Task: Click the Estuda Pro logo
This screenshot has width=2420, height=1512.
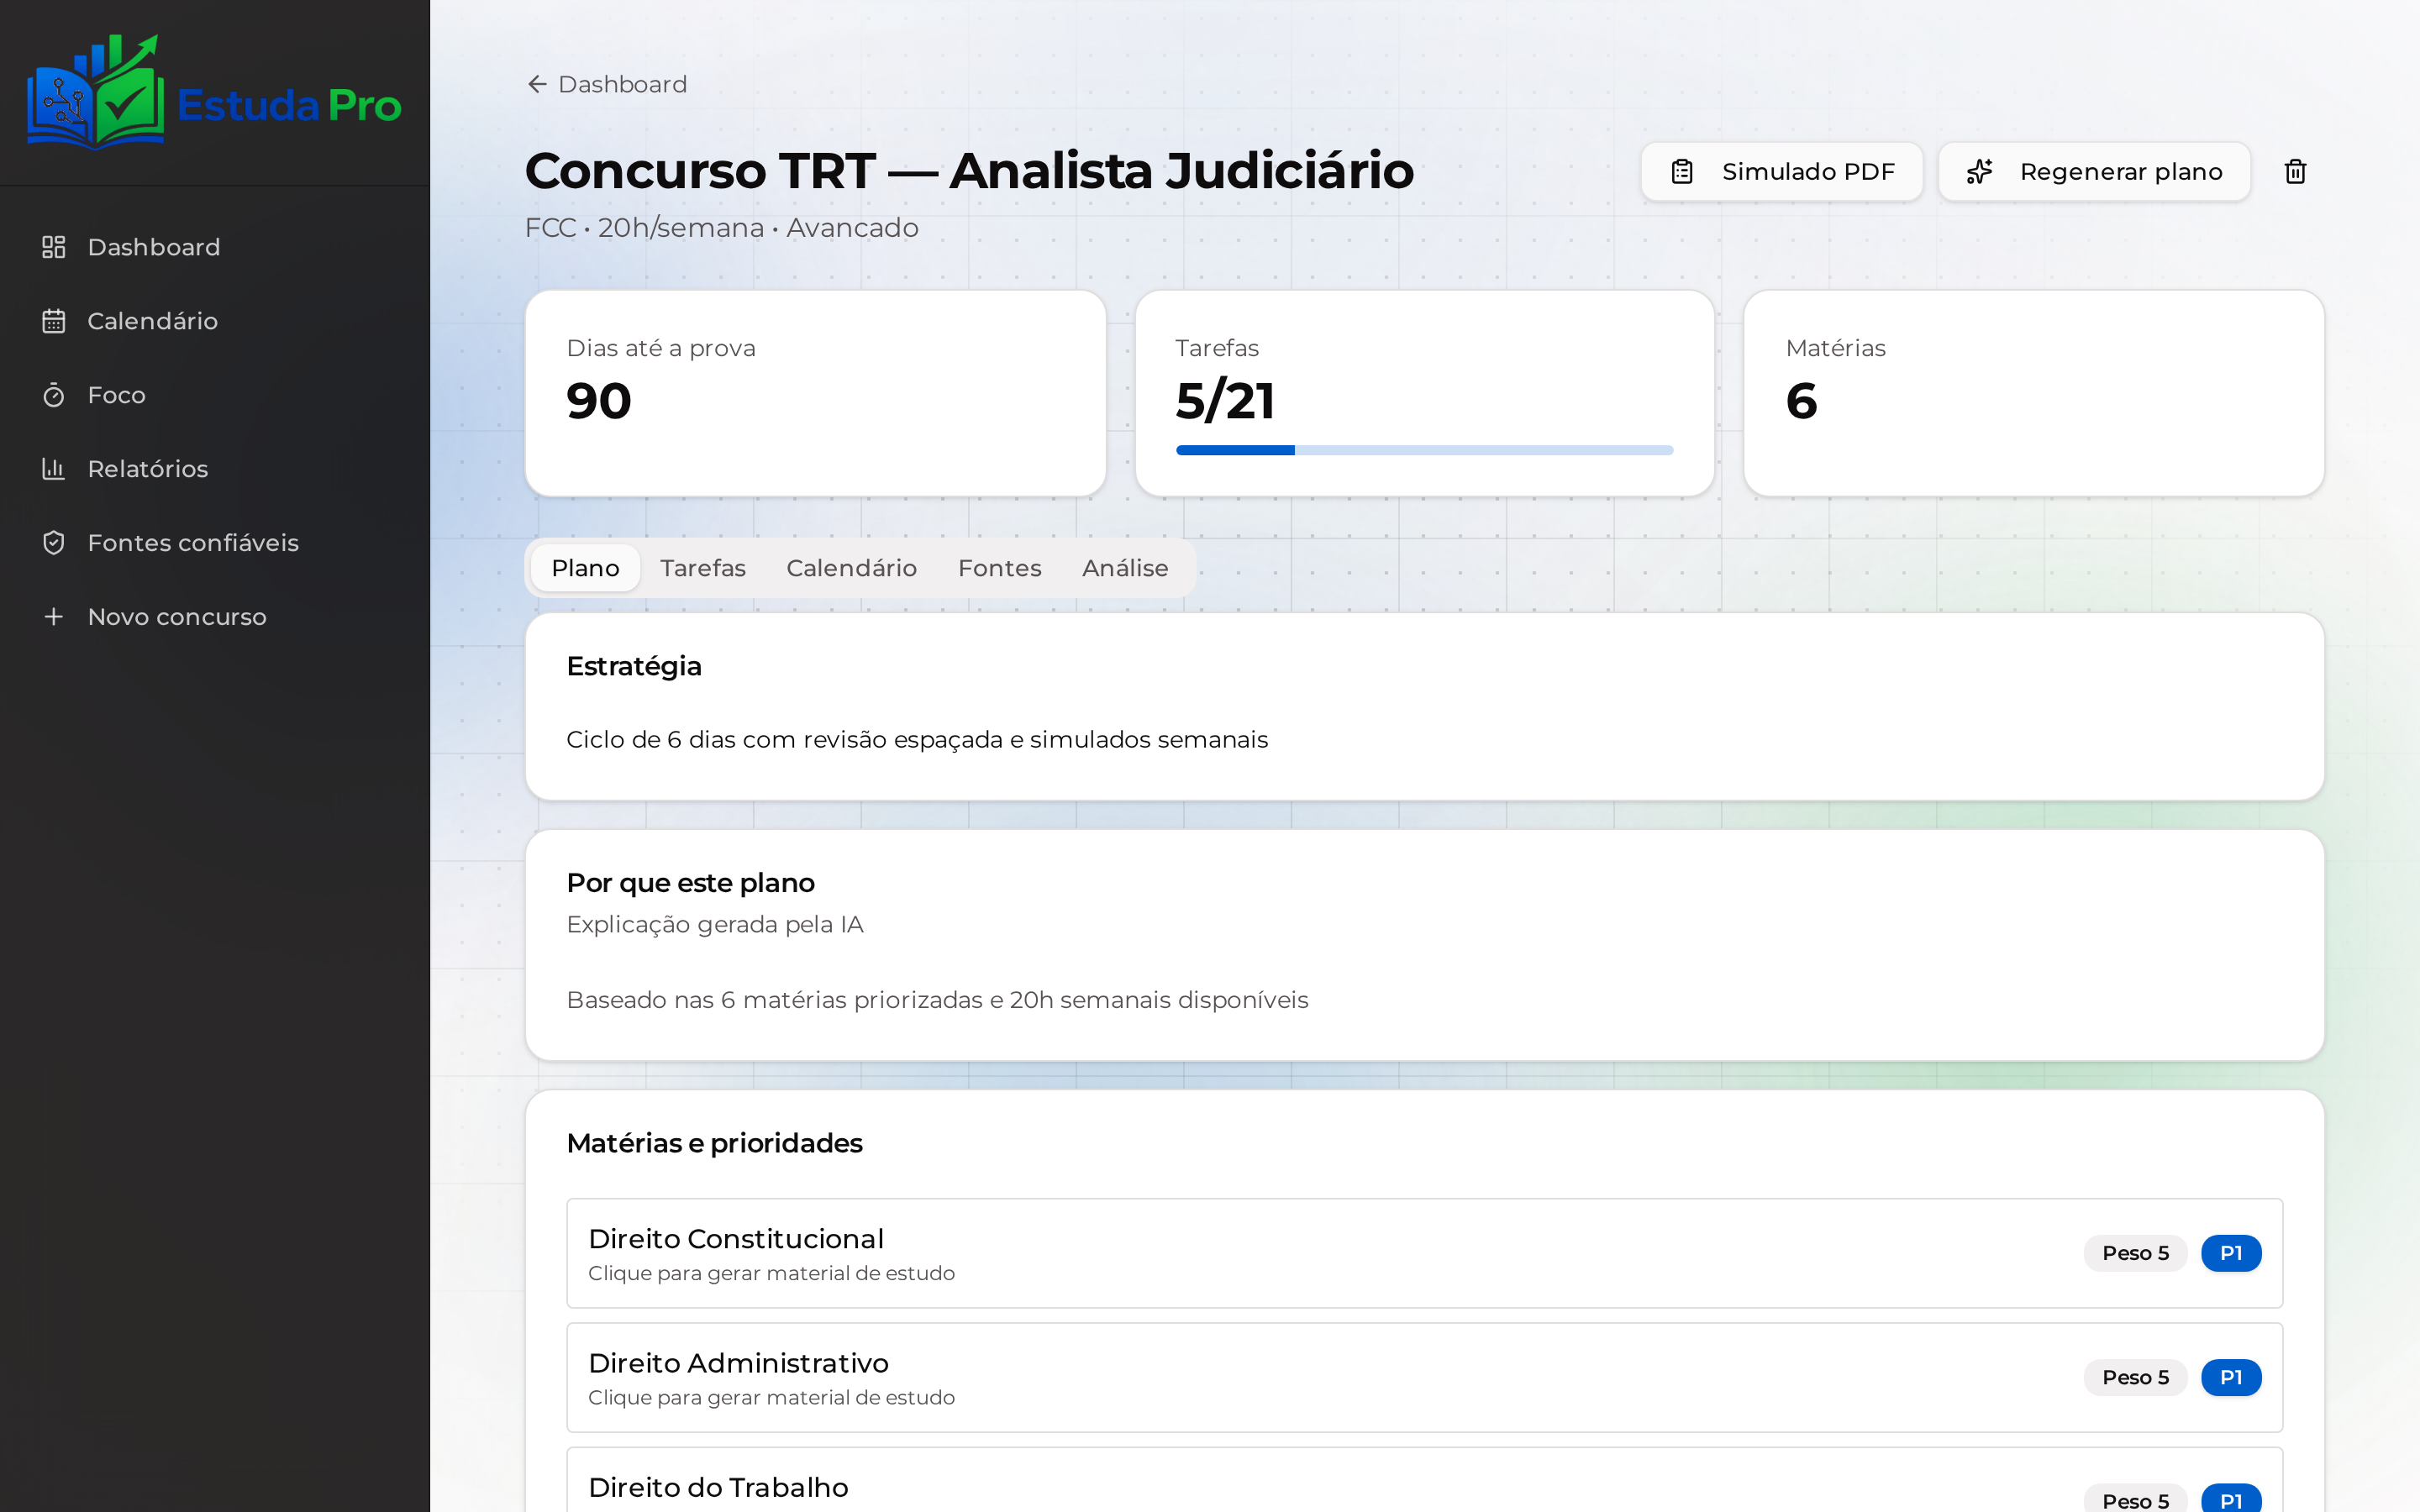Action: (214, 92)
